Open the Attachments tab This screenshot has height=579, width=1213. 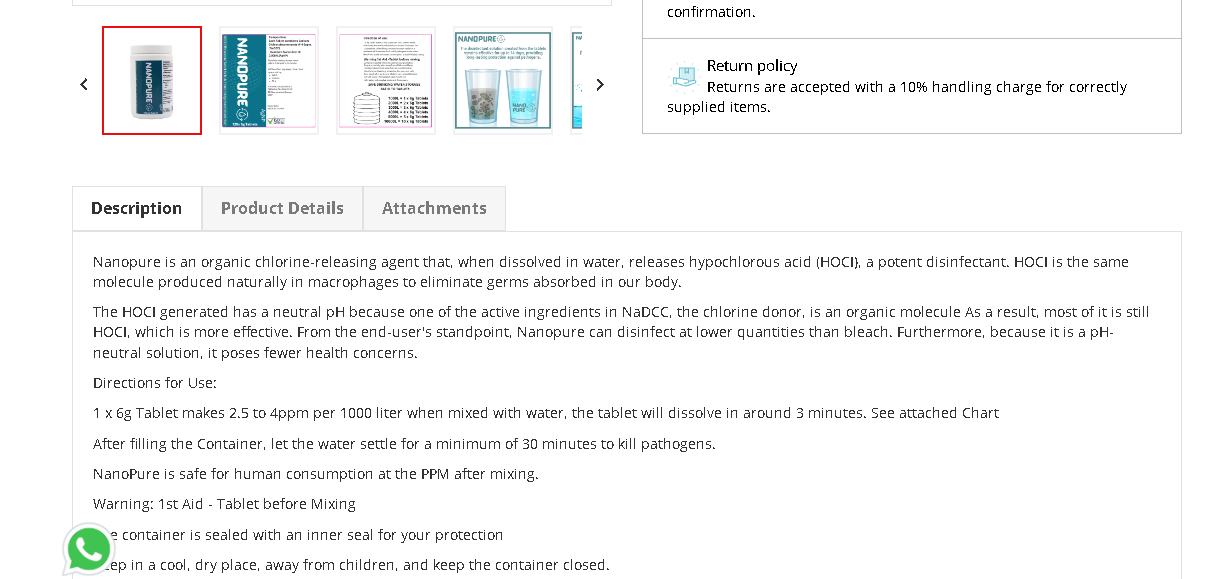434,208
